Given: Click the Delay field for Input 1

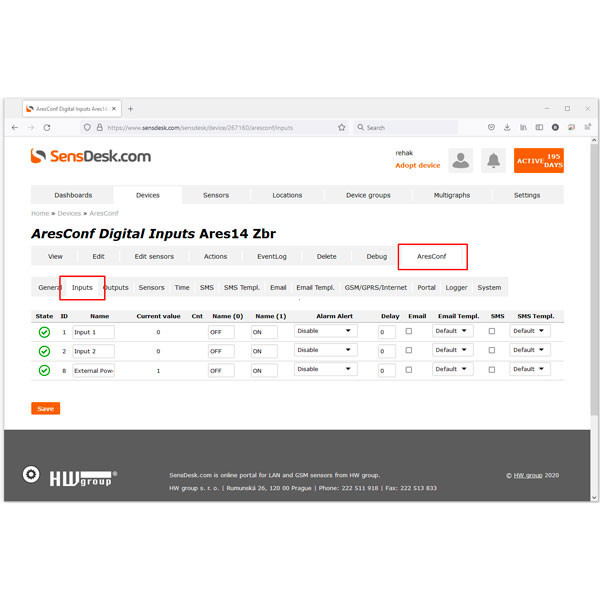Looking at the screenshot, I should [386, 332].
